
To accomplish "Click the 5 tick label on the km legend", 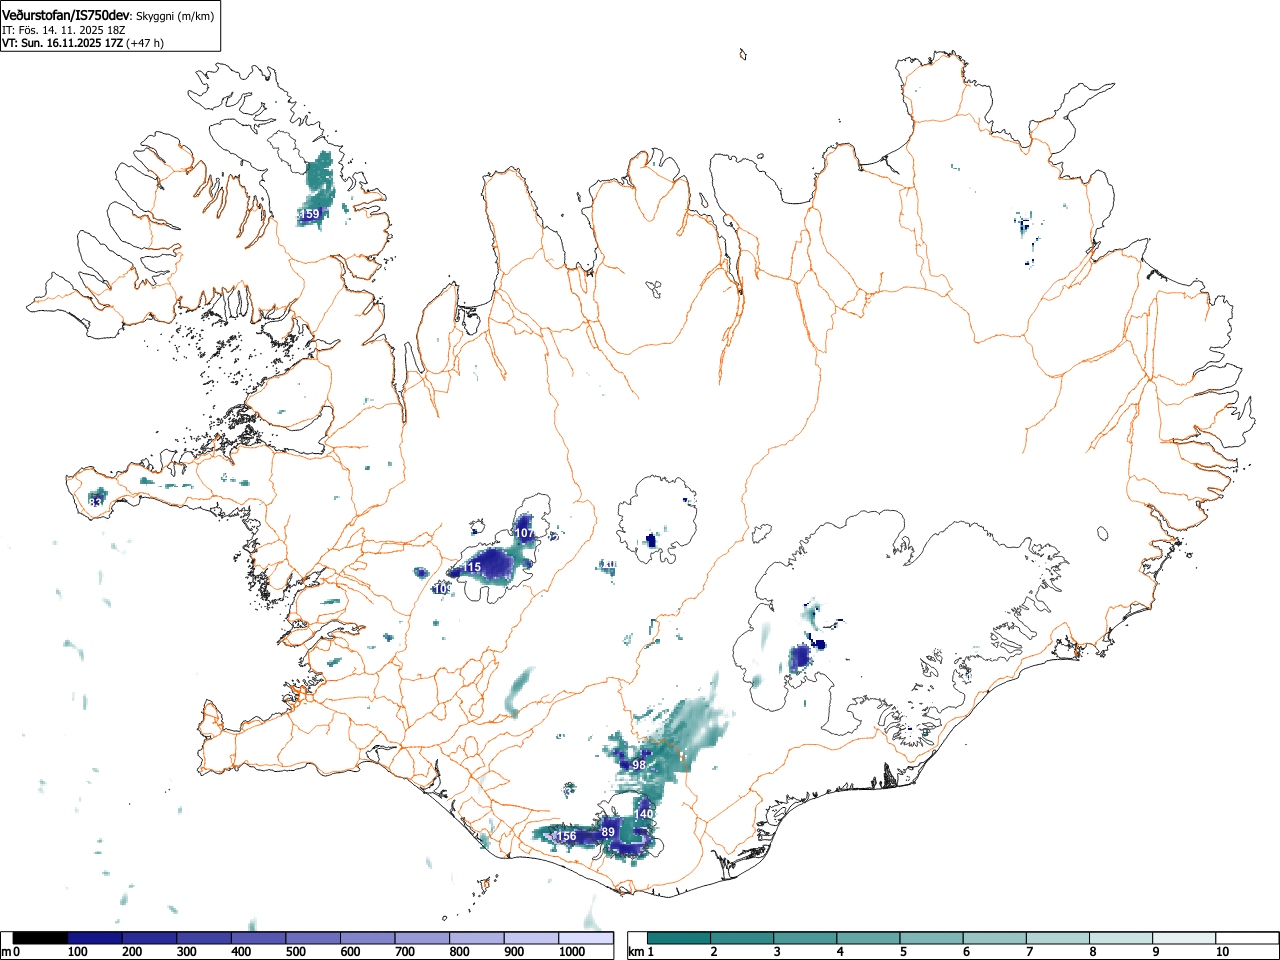I will point(903,952).
